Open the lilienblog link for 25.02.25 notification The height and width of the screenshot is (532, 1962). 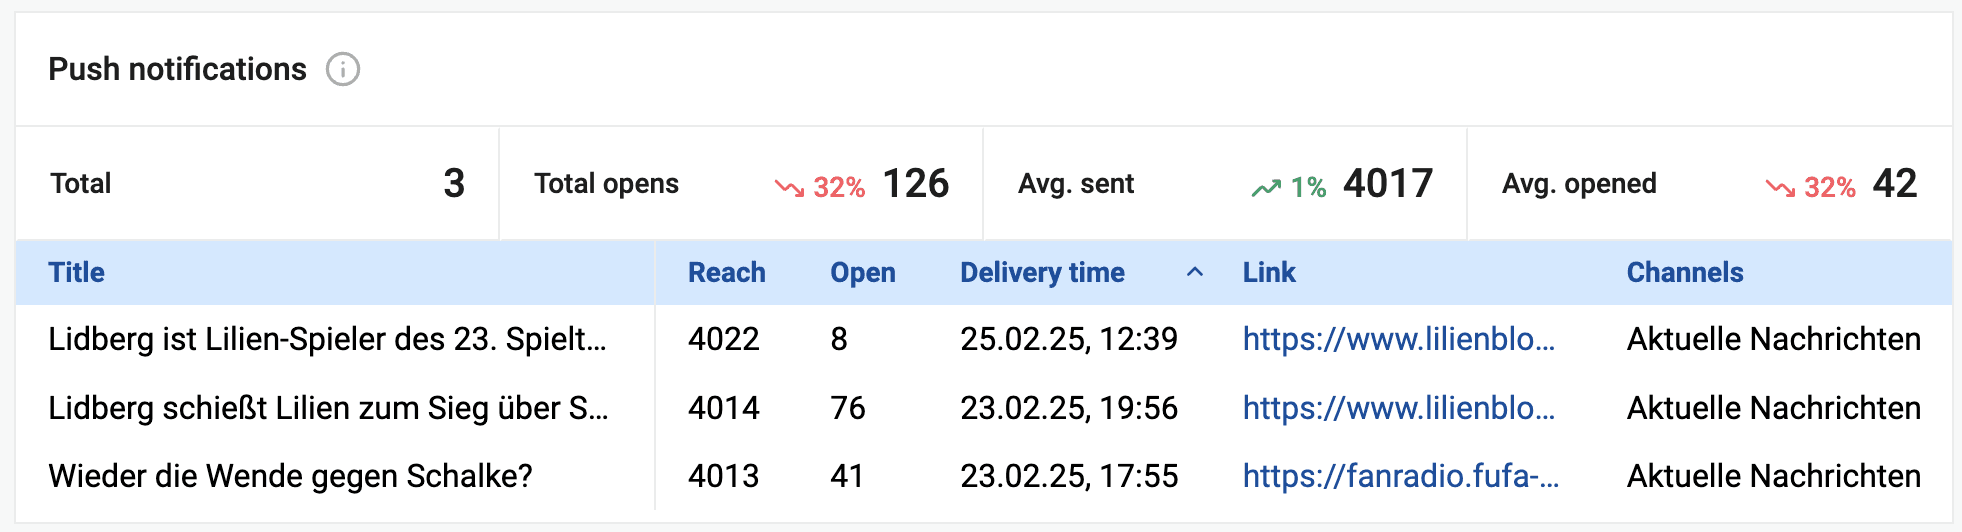1399,339
